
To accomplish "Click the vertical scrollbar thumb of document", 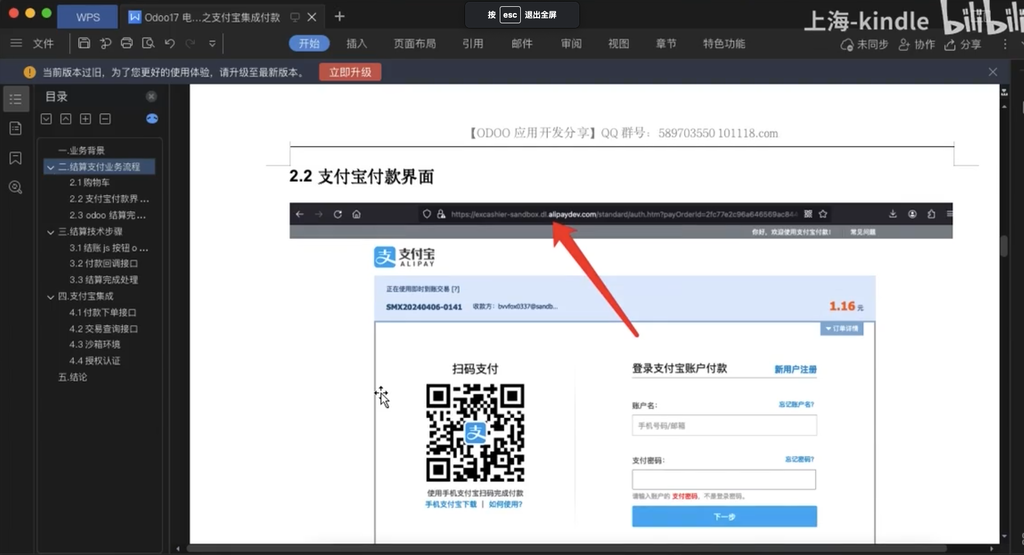I will pos(1004,246).
